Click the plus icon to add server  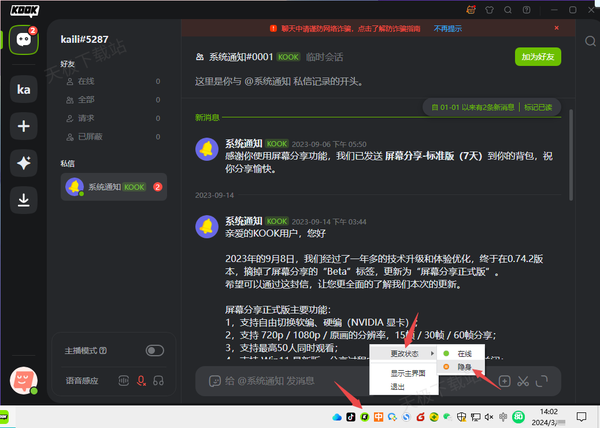coord(24,126)
